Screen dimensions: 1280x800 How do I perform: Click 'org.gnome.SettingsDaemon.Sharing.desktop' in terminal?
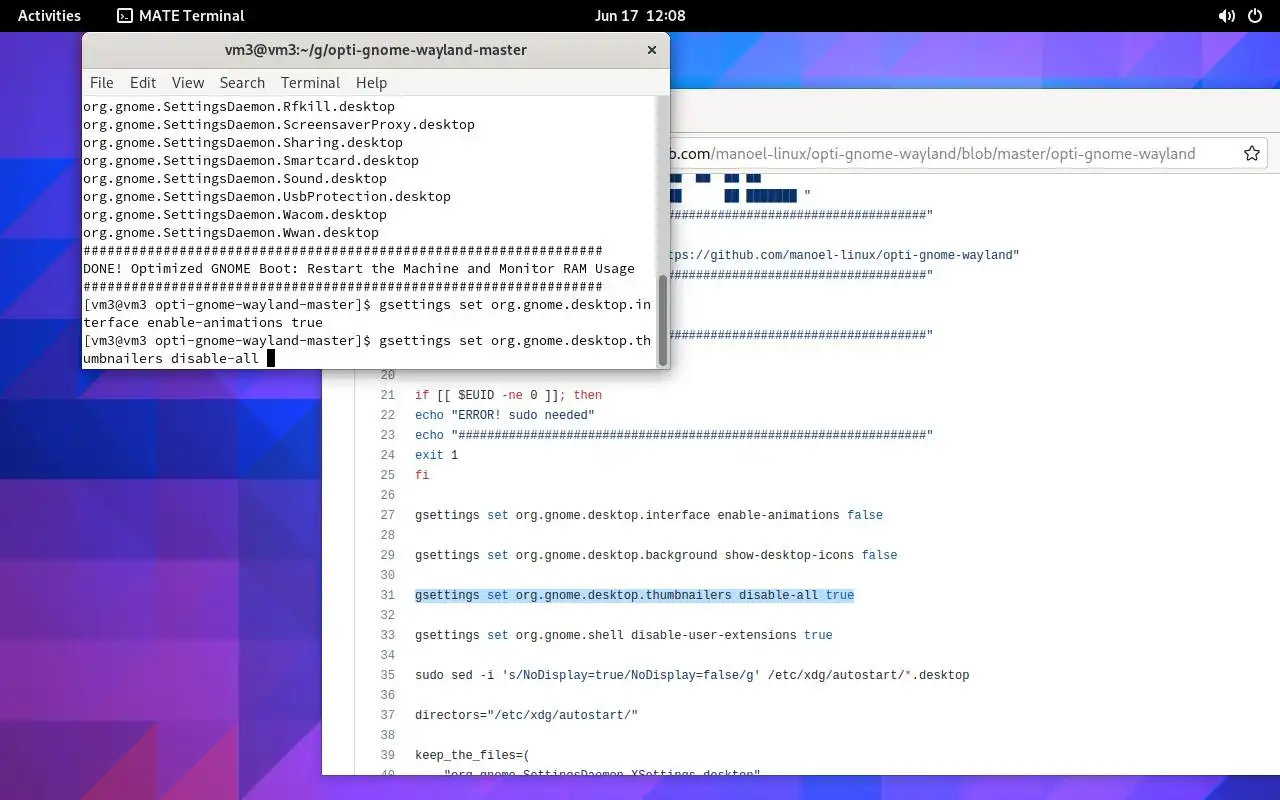click(243, 142)
